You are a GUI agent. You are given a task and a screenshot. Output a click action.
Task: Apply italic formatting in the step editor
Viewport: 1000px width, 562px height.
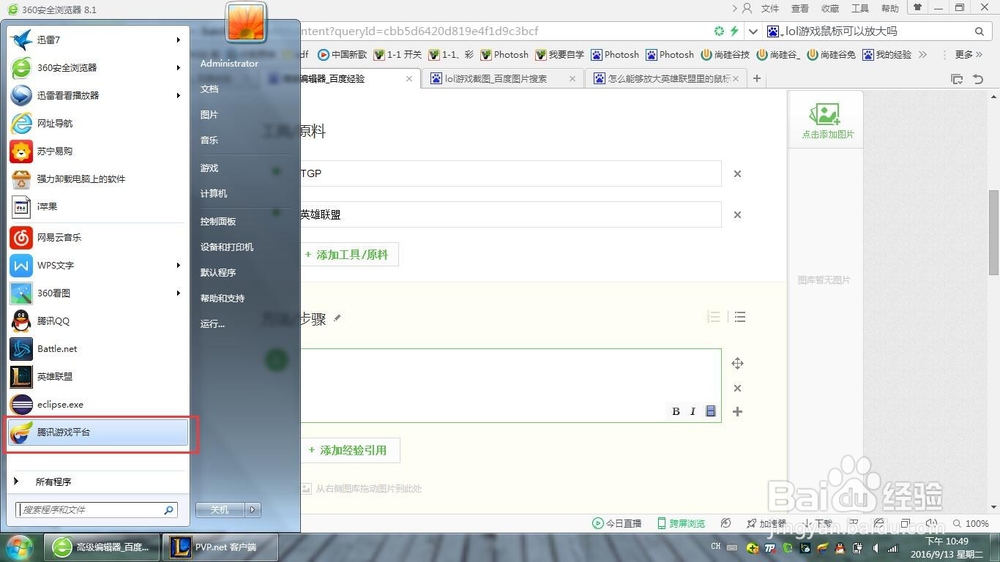click(693, 411)
